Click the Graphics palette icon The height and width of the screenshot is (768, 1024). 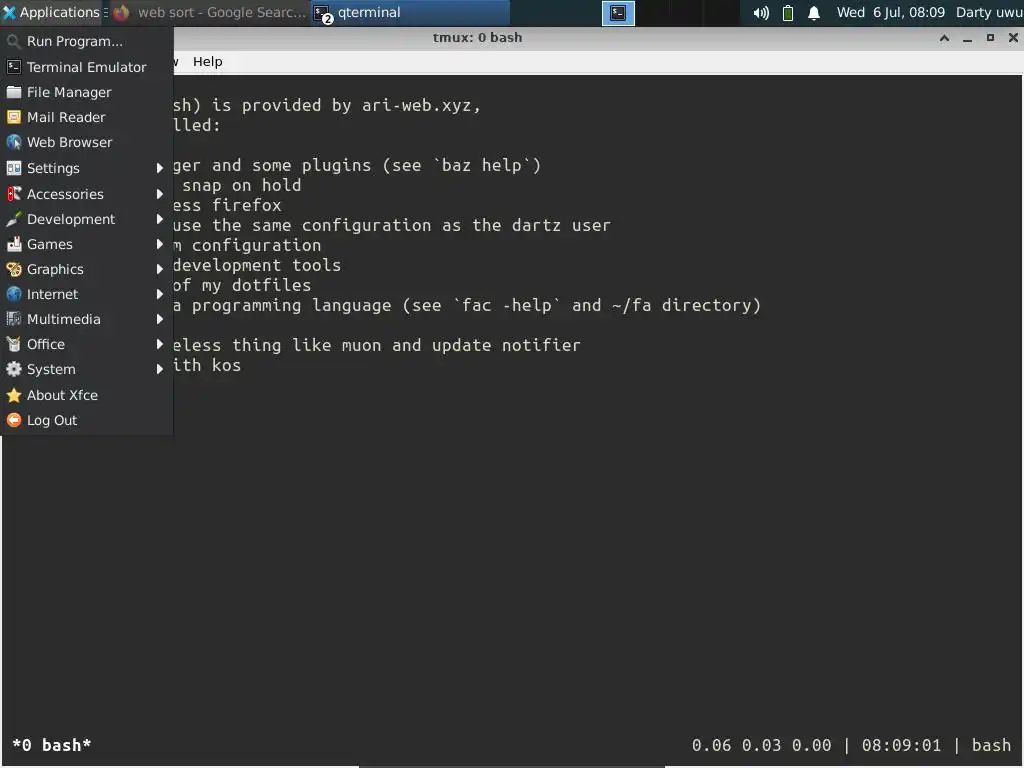[x=13, y=269]
